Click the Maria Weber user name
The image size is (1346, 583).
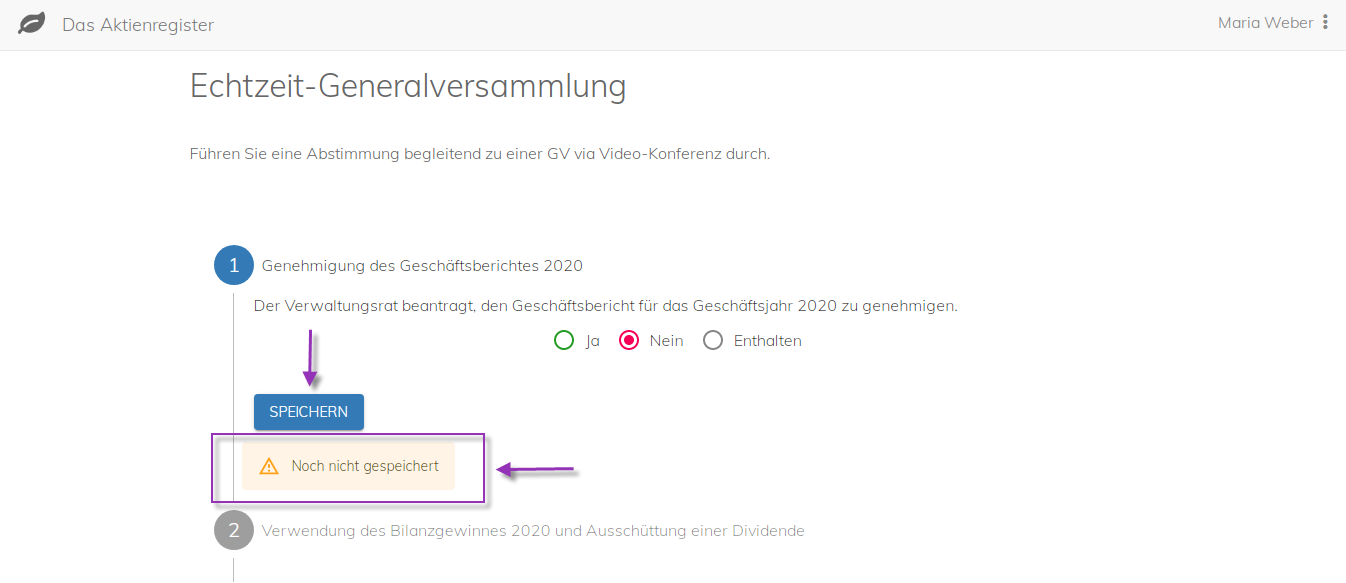[1265, 23]
